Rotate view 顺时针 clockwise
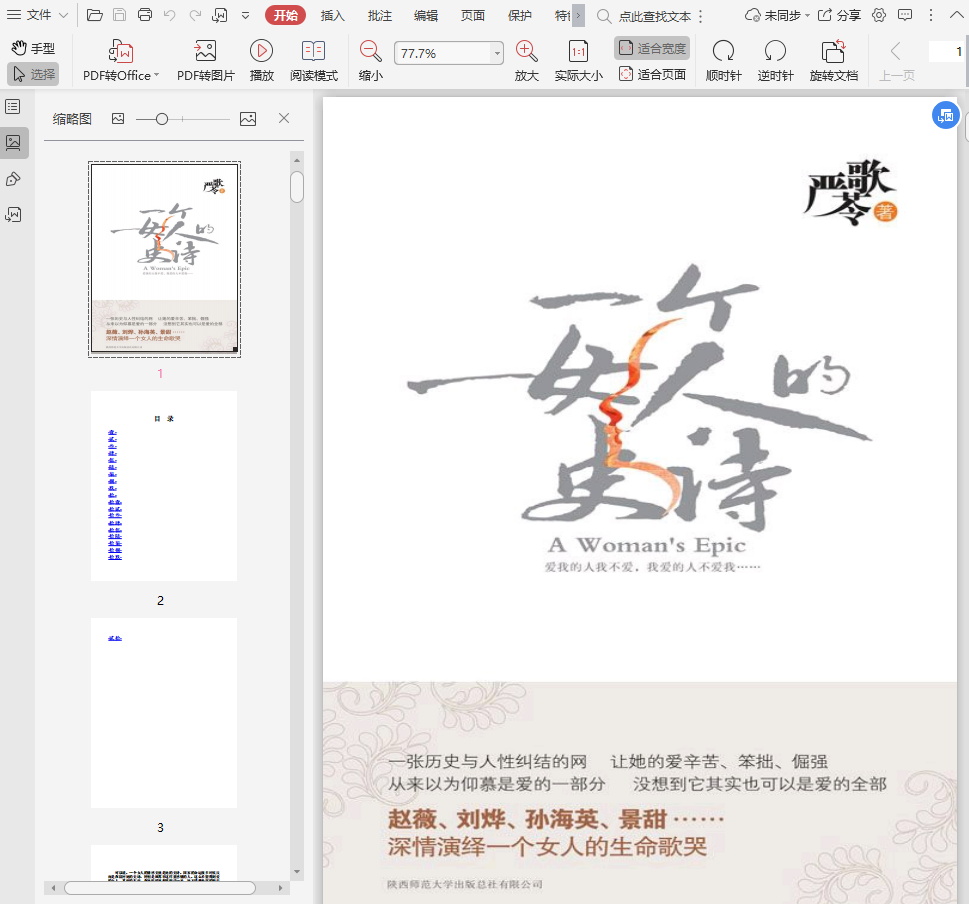The height and width of the screenshot is (904, 969). (x=724, y=61)
